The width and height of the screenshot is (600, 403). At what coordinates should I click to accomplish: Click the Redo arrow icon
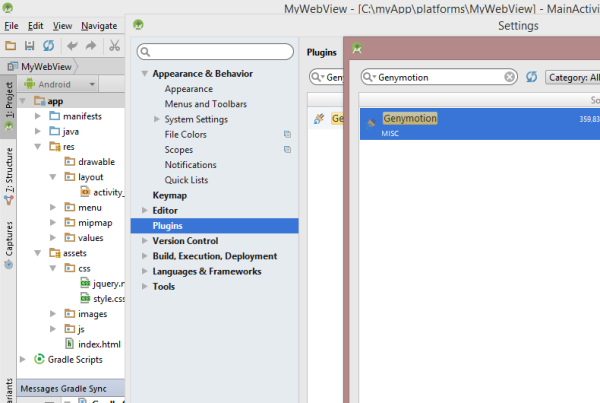pyautogui.click(x=92, y=46)
